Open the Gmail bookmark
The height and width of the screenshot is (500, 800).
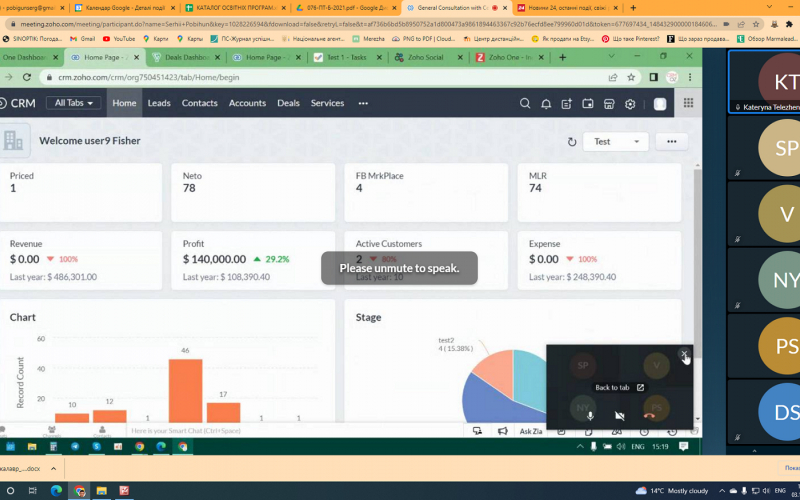click(83, 39)
